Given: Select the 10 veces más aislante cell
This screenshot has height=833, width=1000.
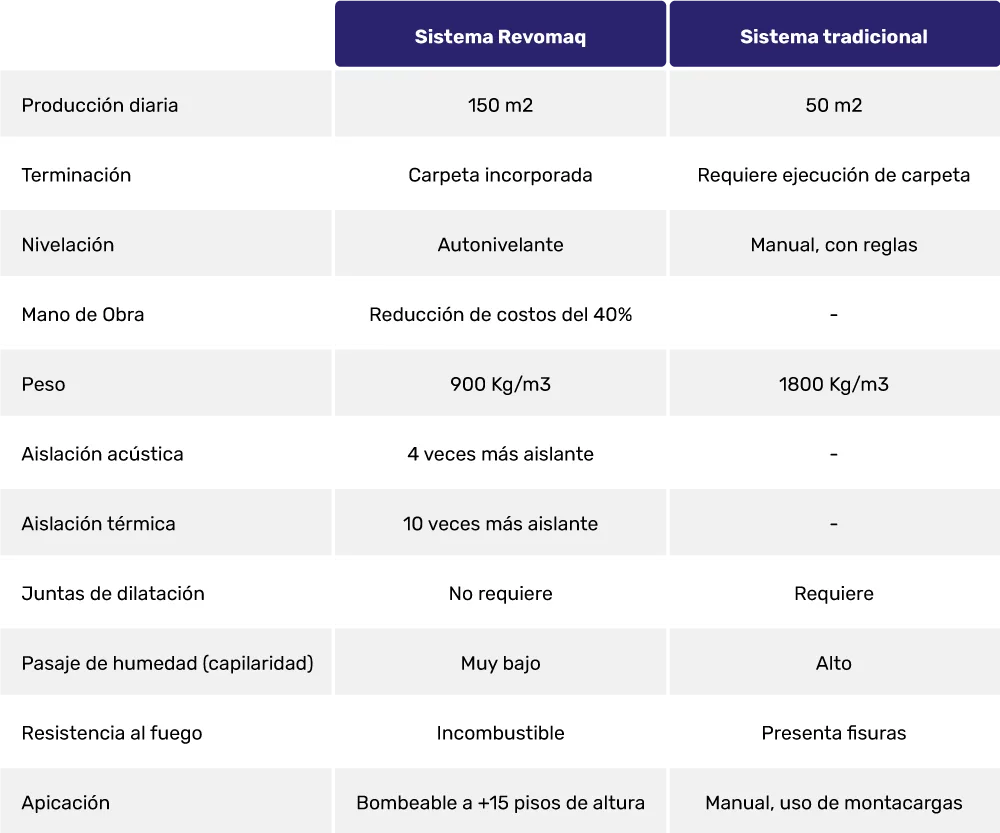Looking at the screenshot, I should (x=501, y=523).
